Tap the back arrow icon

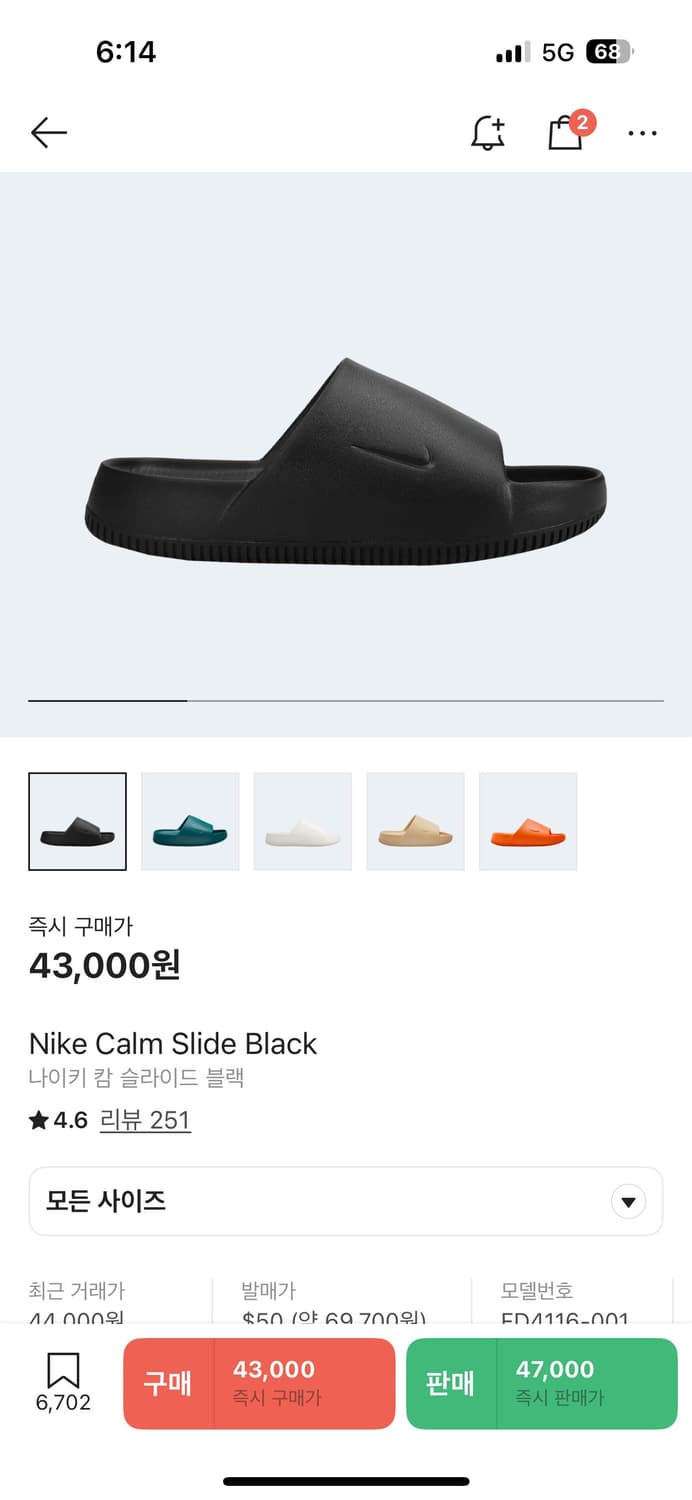point(48,132)
